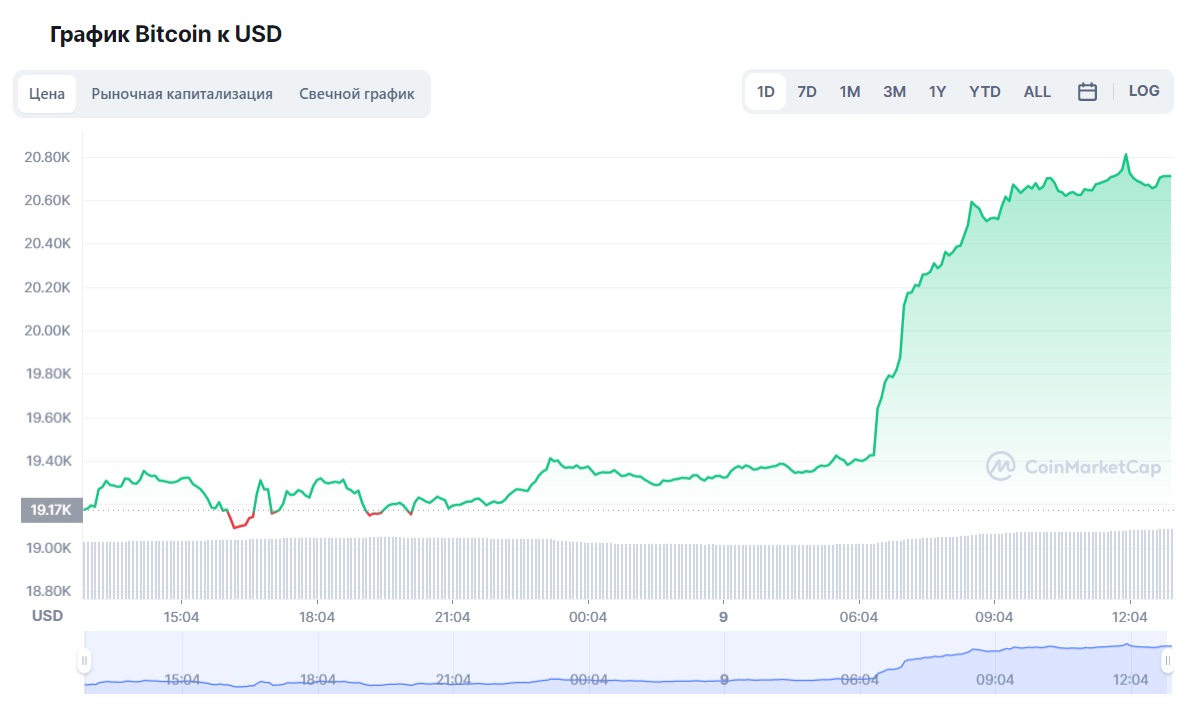
Task: Select the YTD time range
Action: click(984, 90)
